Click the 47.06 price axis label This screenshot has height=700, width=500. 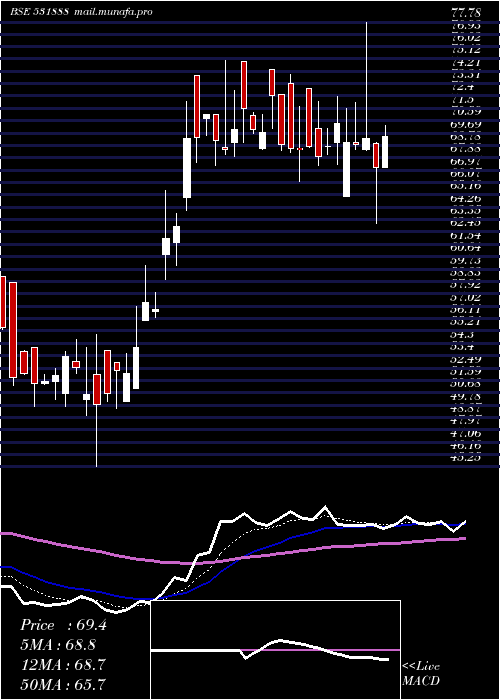click(466, 433)
